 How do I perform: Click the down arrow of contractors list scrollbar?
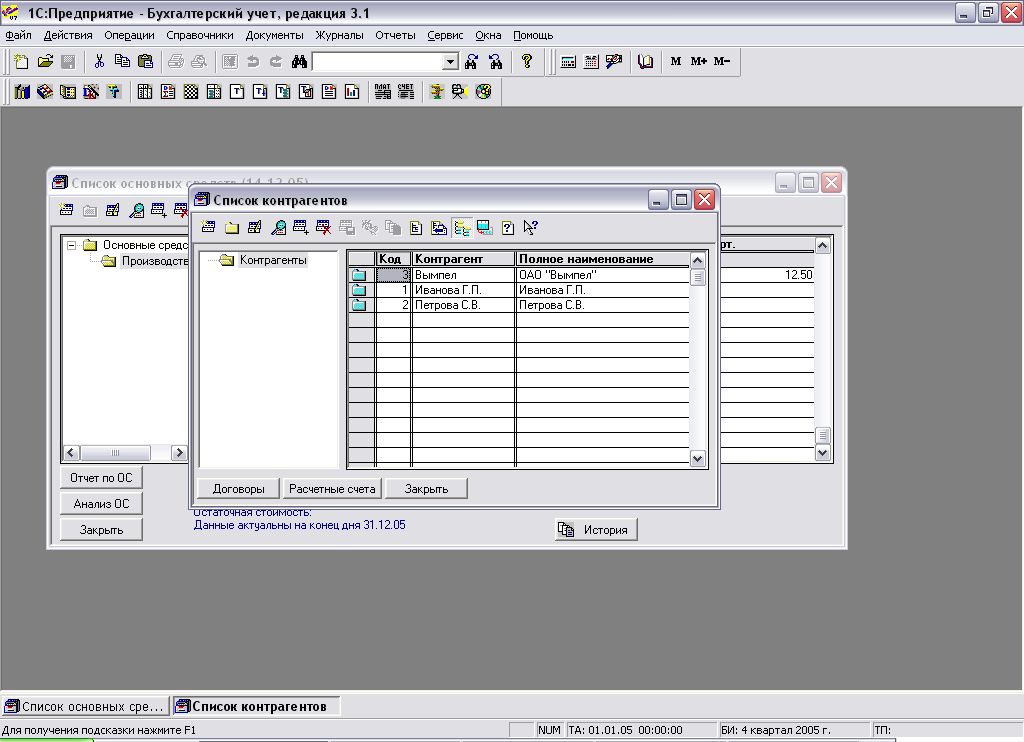click(x=698, y=458)
